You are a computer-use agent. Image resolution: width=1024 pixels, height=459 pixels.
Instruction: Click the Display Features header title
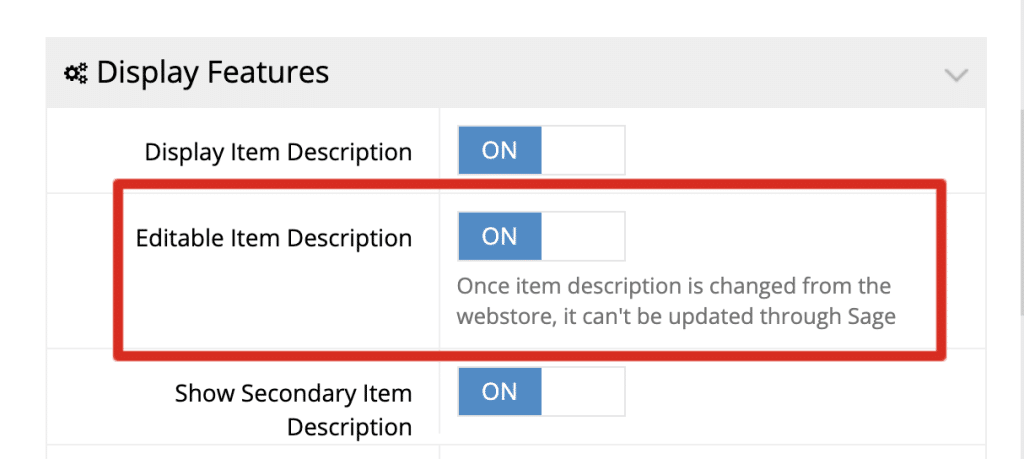[212, 72]
